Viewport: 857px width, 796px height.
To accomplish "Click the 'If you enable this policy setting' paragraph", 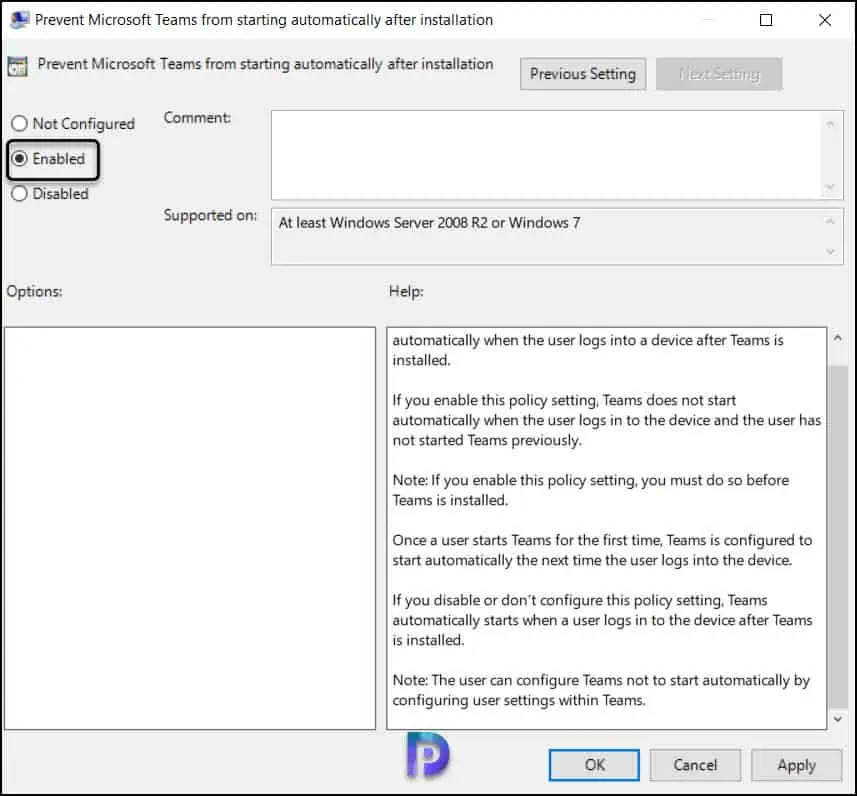I will tap(607, 420).
